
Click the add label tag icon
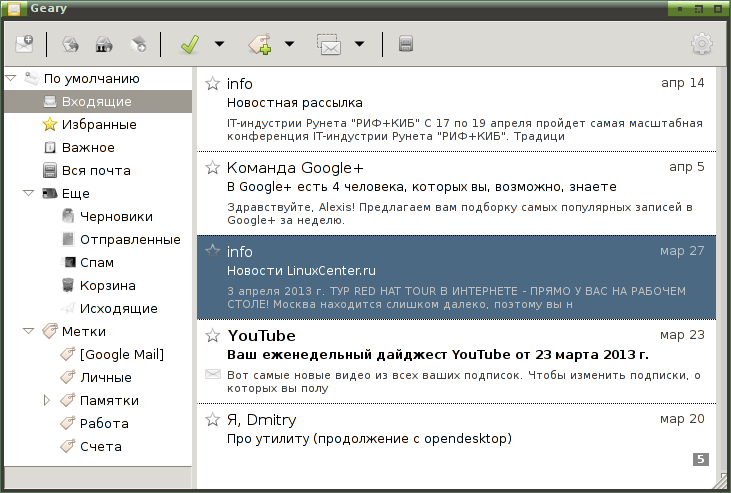tap(260, 44)
